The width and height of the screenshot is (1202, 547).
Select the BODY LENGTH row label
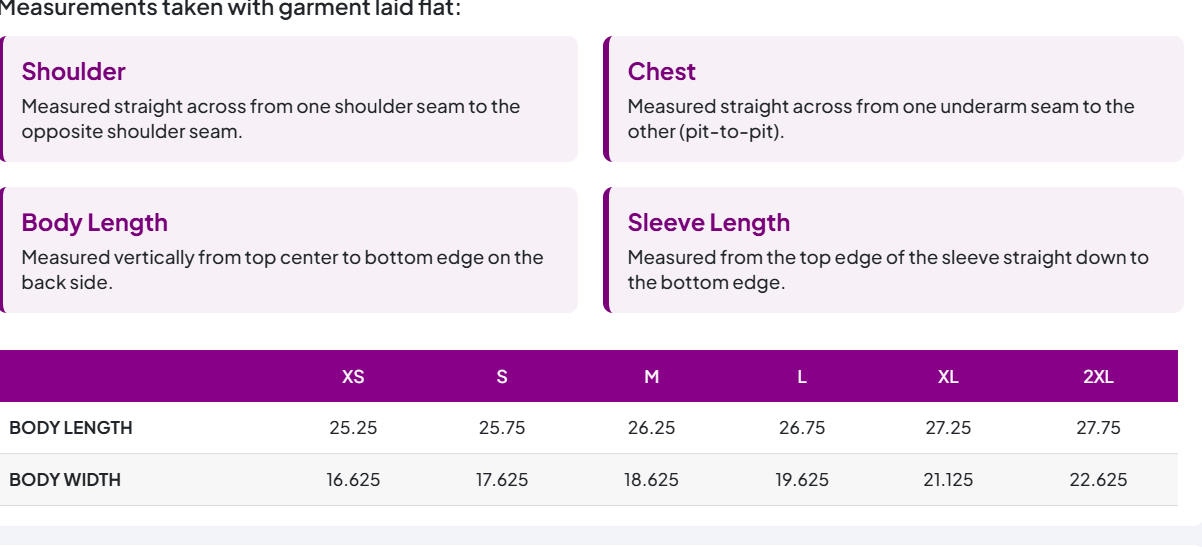71,428
